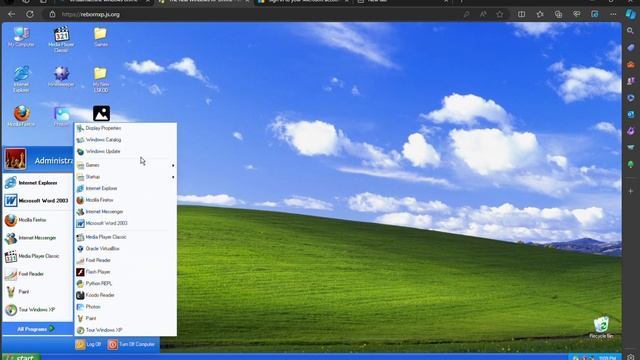Launch Paint from Start menu left pane
The image size is (640, 360).
(x=17, y=292)
